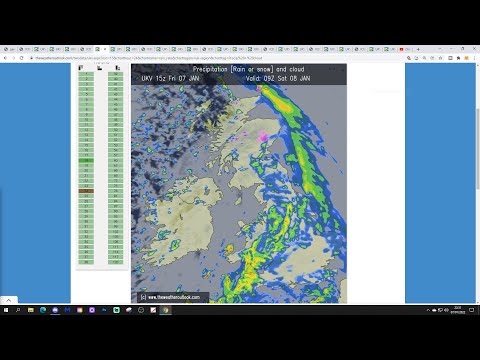480x360 pixels.
Task: Click the 'Valid: 09Z Sat 08 JAN' map header
Action: 278,79
